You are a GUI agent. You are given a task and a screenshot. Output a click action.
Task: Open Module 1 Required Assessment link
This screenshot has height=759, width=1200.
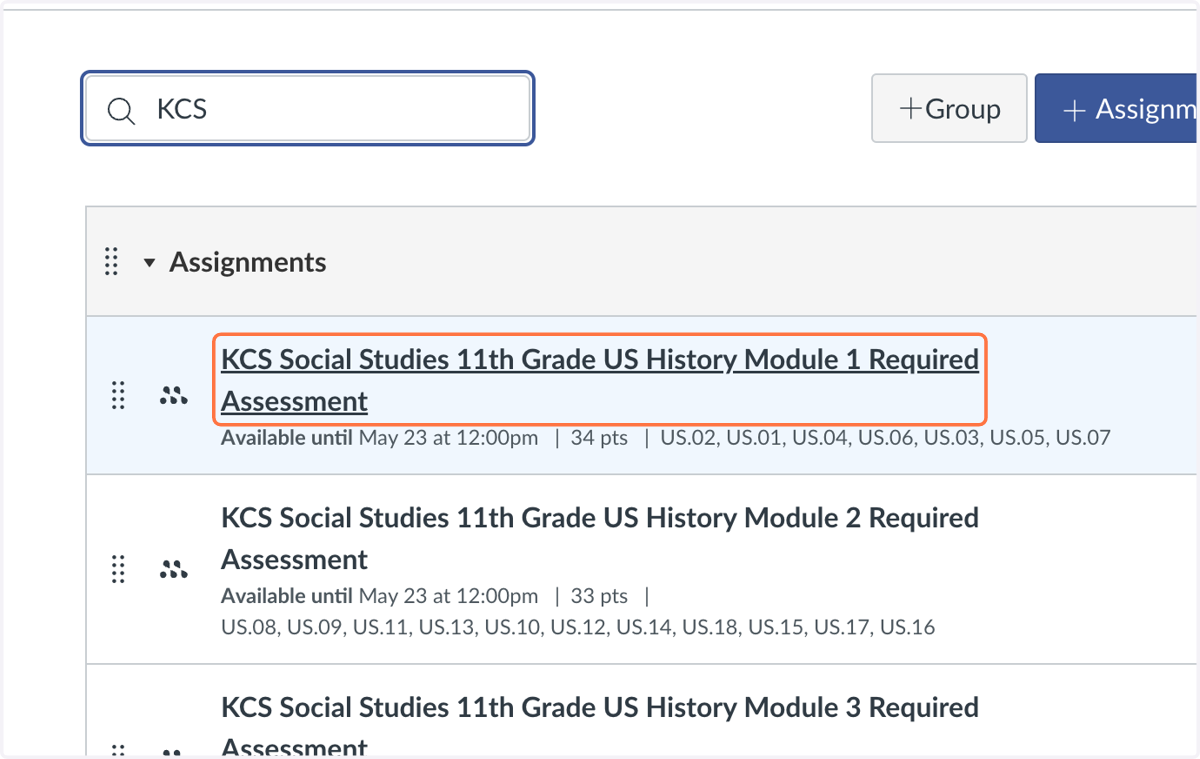pyautogui.click(x=600, y=380)
